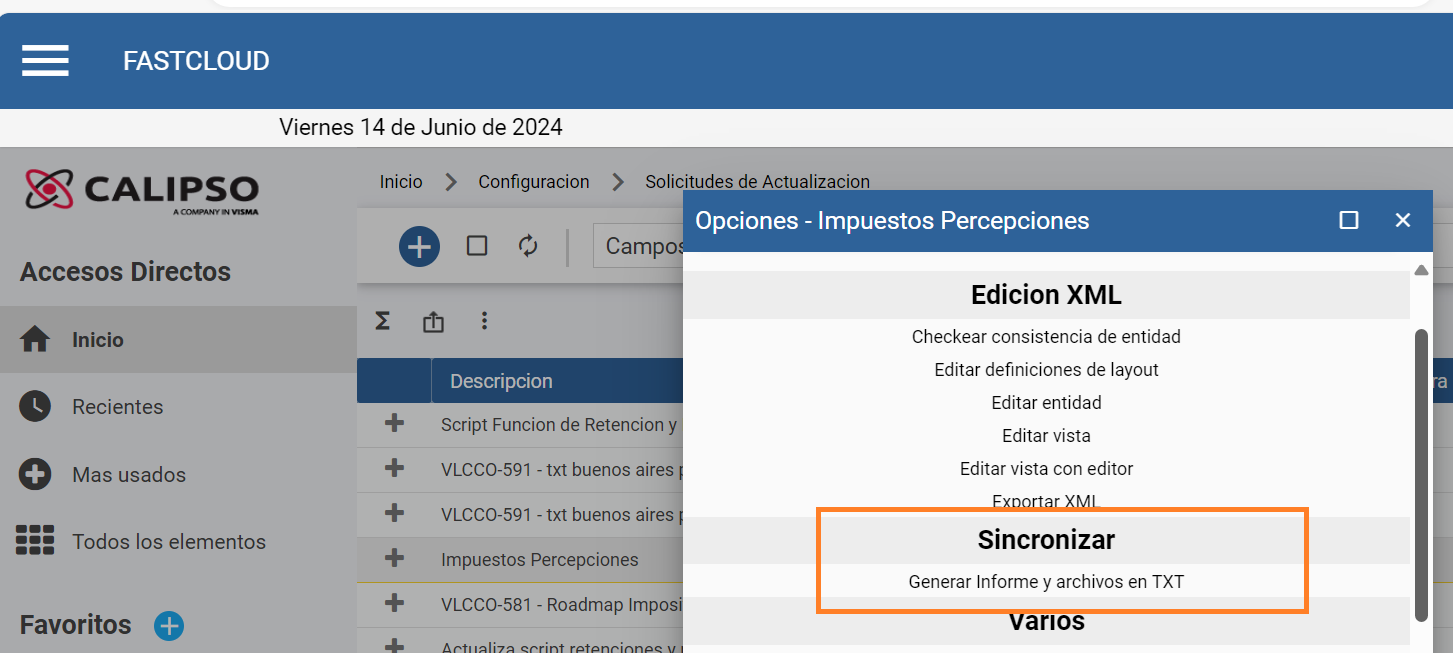Click the blue plus add-record button
The width and height of the screenshot is (1453, 653).
click(420, 246)
